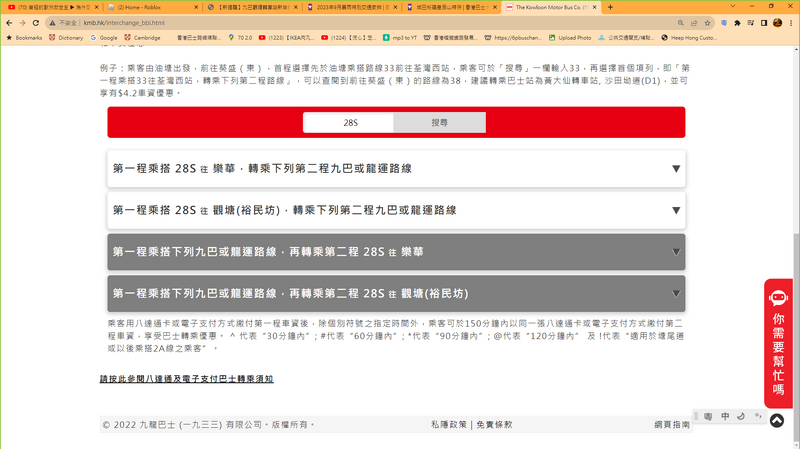Viewport: 800px width, 449px height.
Task: Click the not-secure warning icon in address bar
Action: 52,23
